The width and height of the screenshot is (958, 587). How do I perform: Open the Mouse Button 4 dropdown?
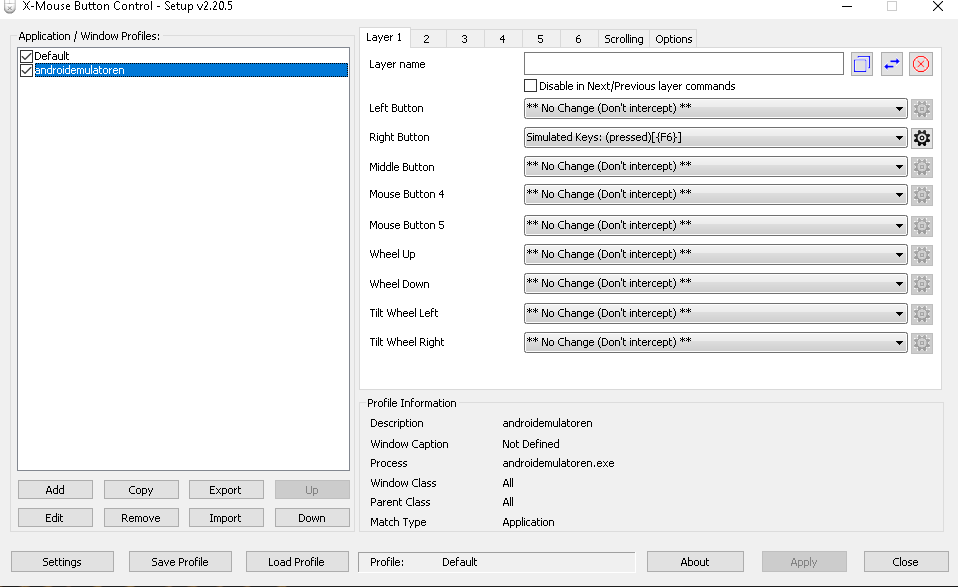[x=715, y=194]
